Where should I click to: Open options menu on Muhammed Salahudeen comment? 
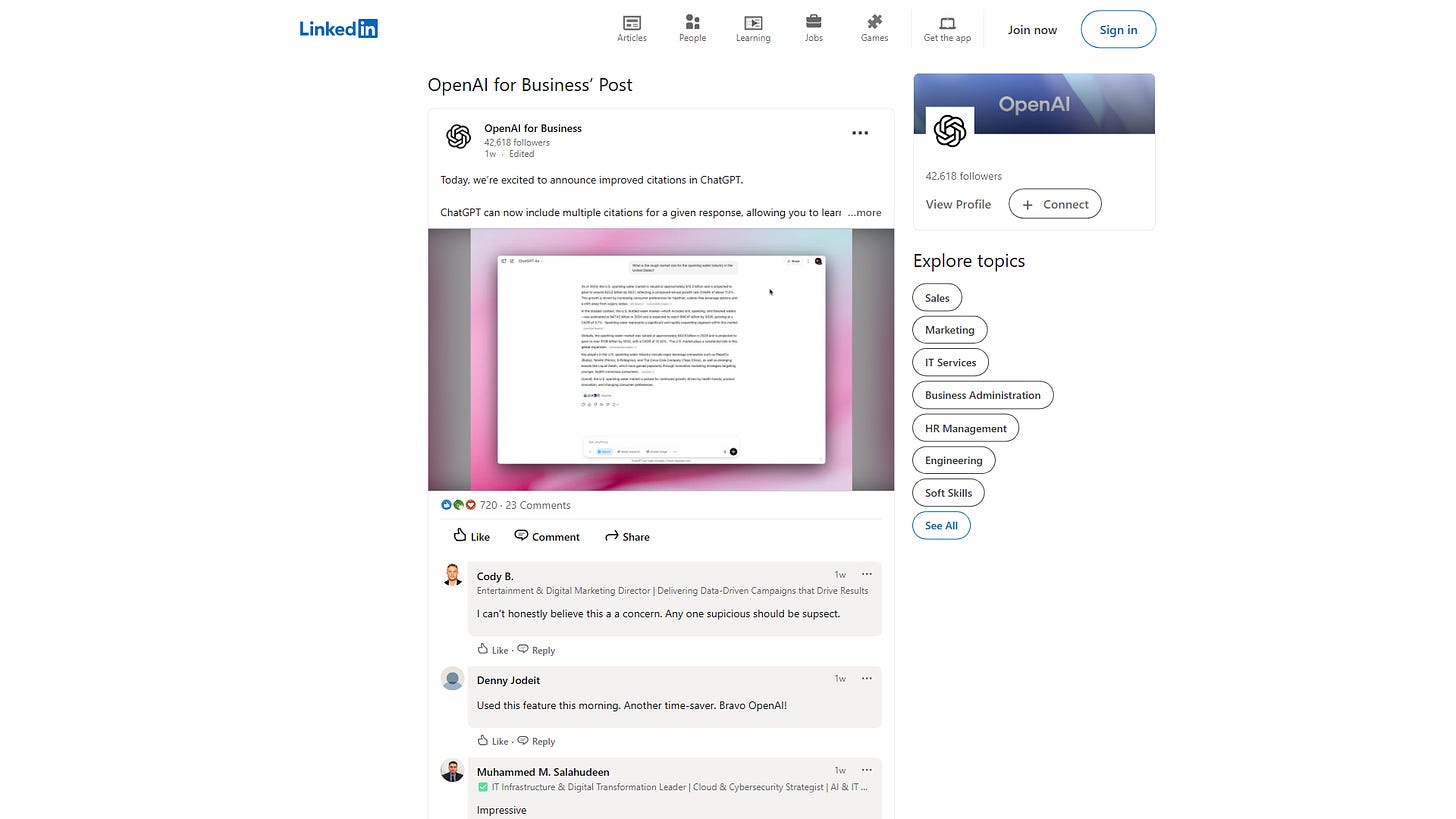[x=866, y=770]
